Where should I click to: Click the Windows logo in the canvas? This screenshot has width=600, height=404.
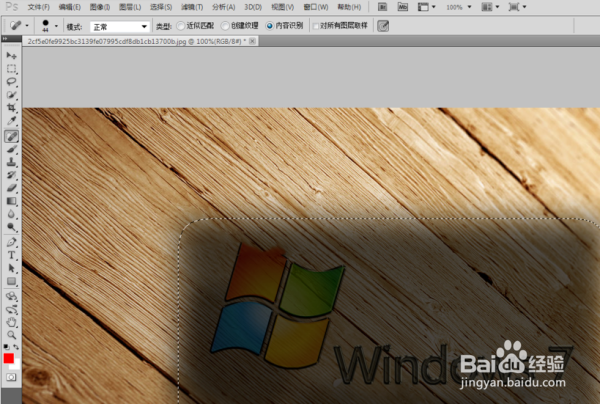tap(277, 305)
